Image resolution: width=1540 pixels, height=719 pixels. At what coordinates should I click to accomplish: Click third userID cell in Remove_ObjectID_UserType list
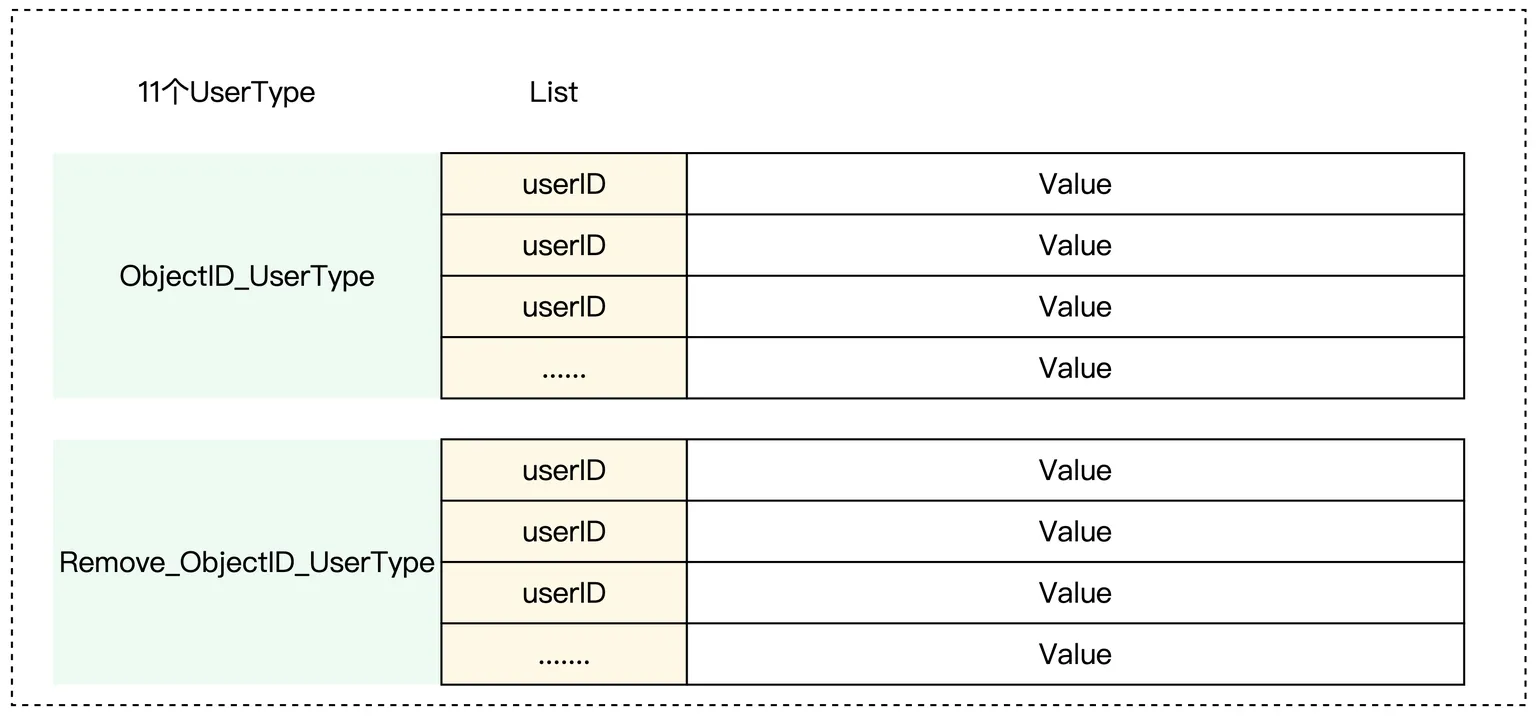click(x=564, y=593)
